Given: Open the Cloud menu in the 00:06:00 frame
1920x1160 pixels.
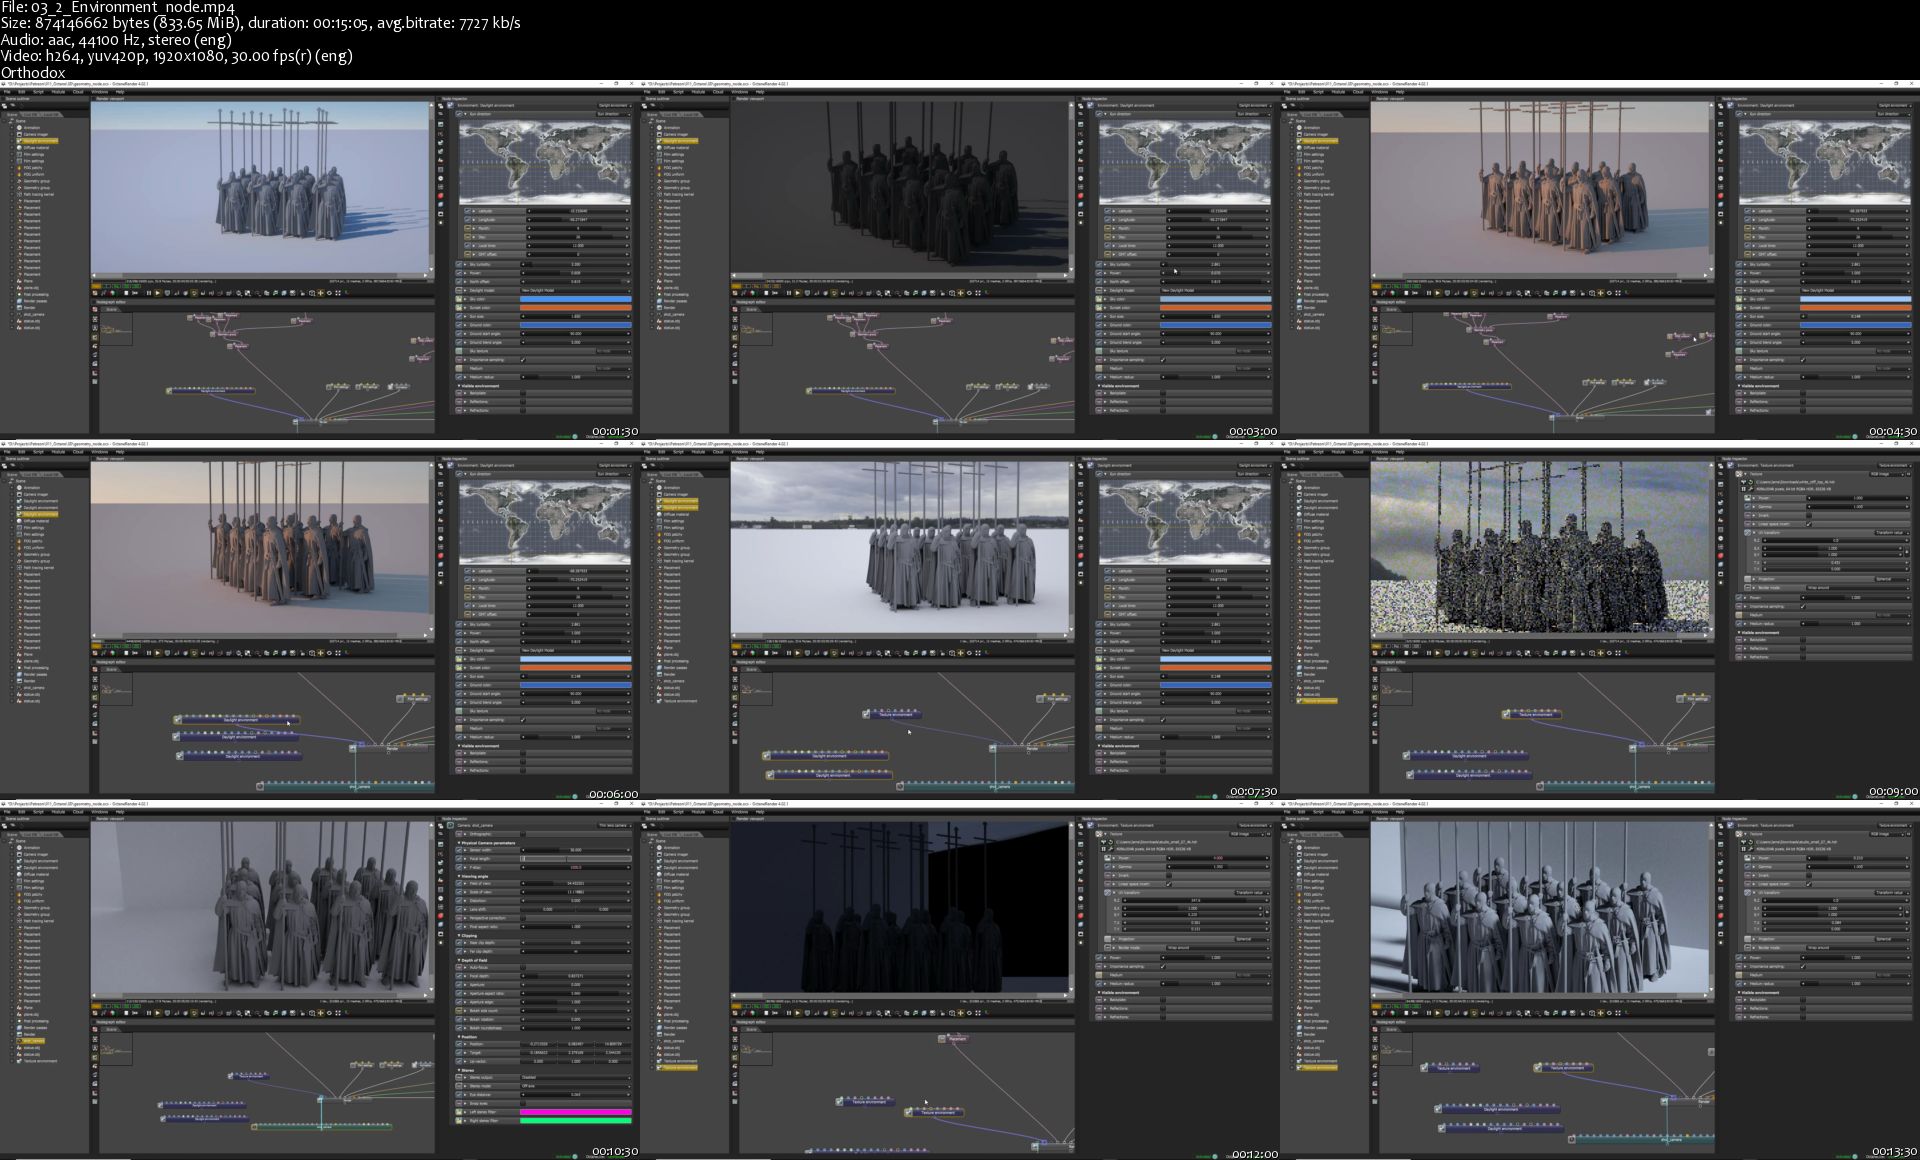Looking at the screenshot, I should click(78, 452).
